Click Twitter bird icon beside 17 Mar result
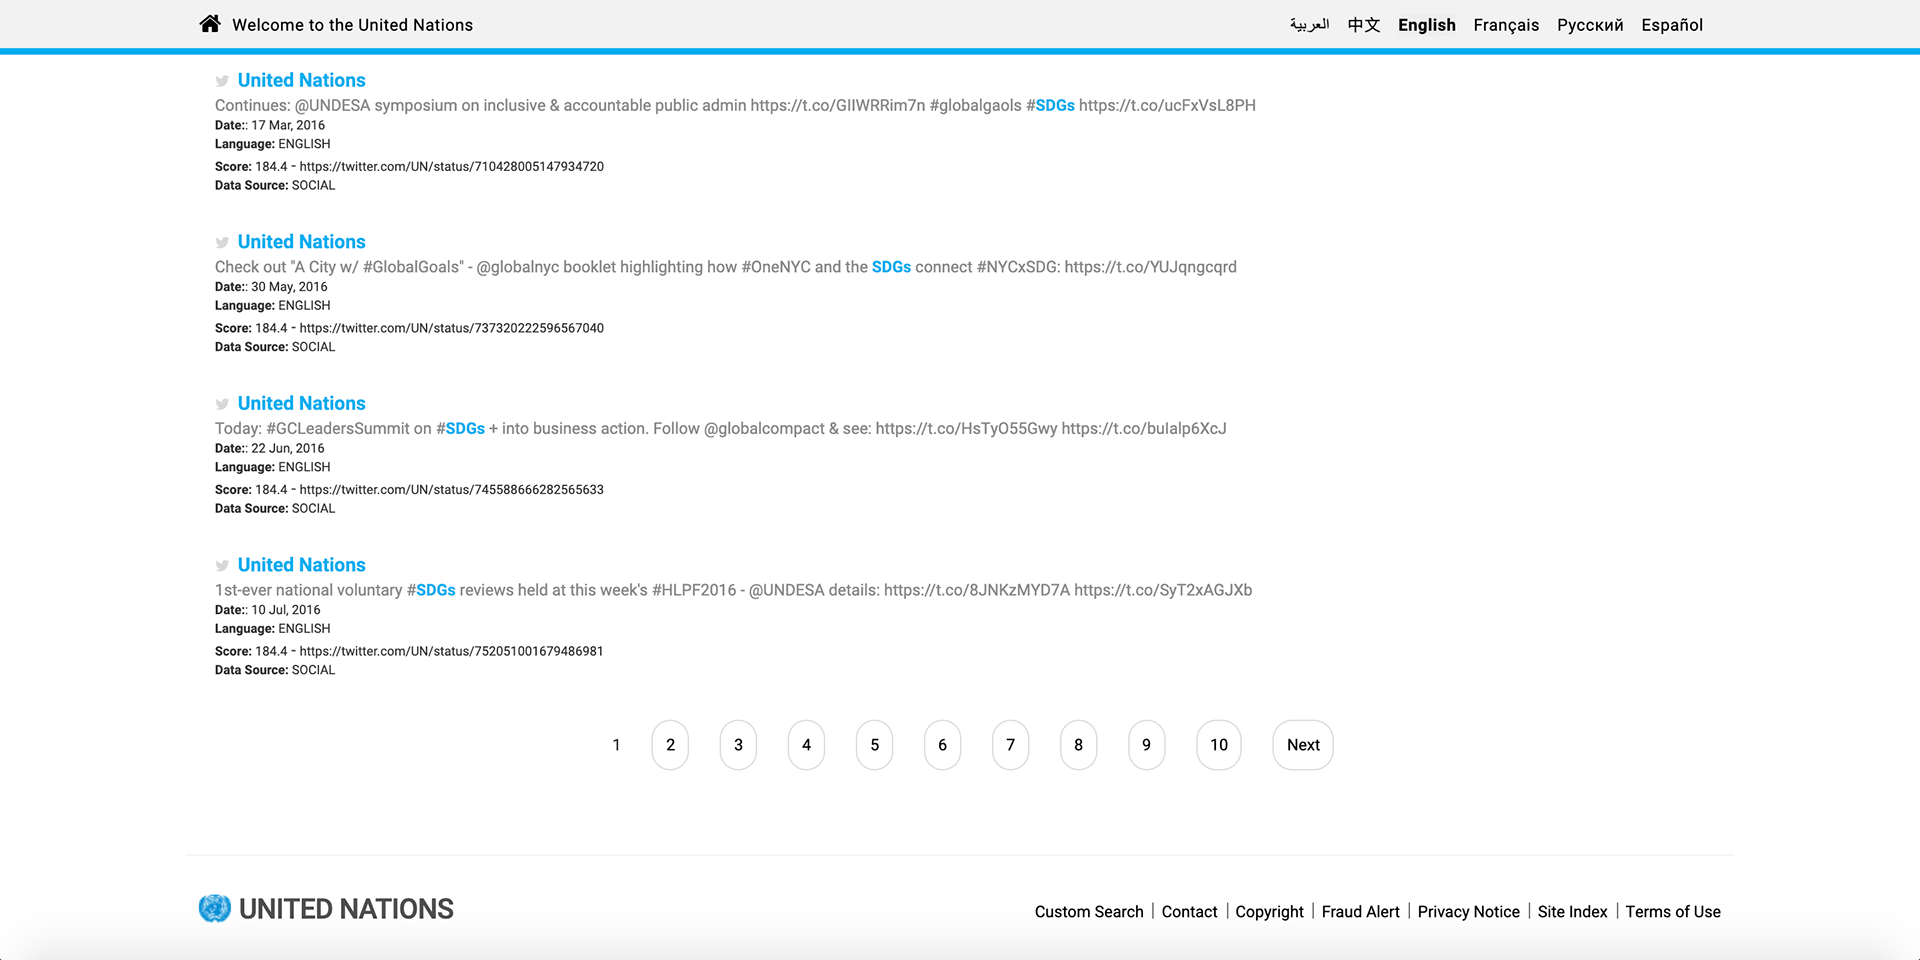 [x=222, y=81]
